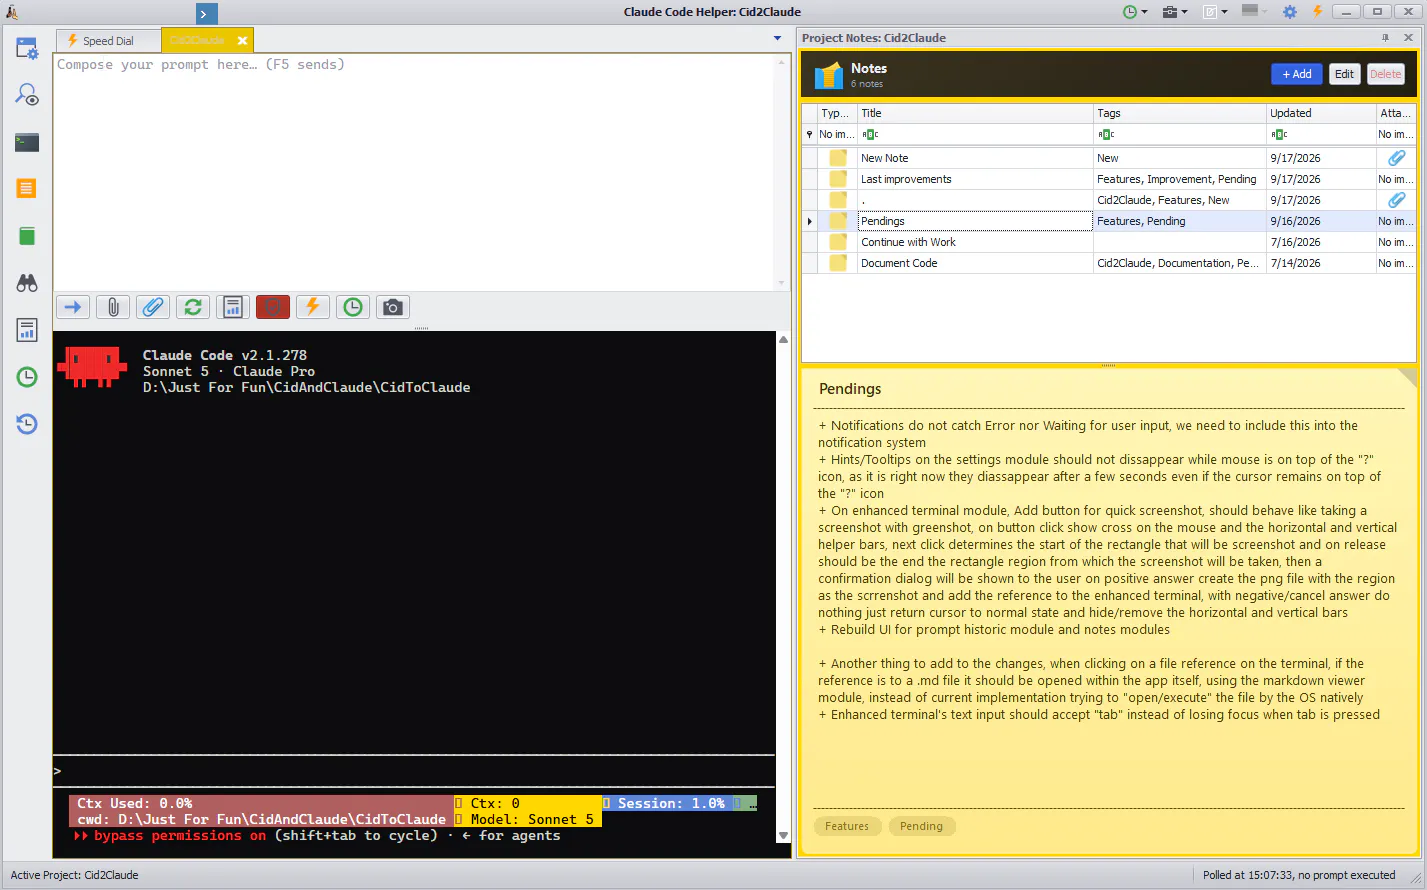Click the green refresh arrows button
Viewport: 1427px width, 890px height.
click(193, 307)
